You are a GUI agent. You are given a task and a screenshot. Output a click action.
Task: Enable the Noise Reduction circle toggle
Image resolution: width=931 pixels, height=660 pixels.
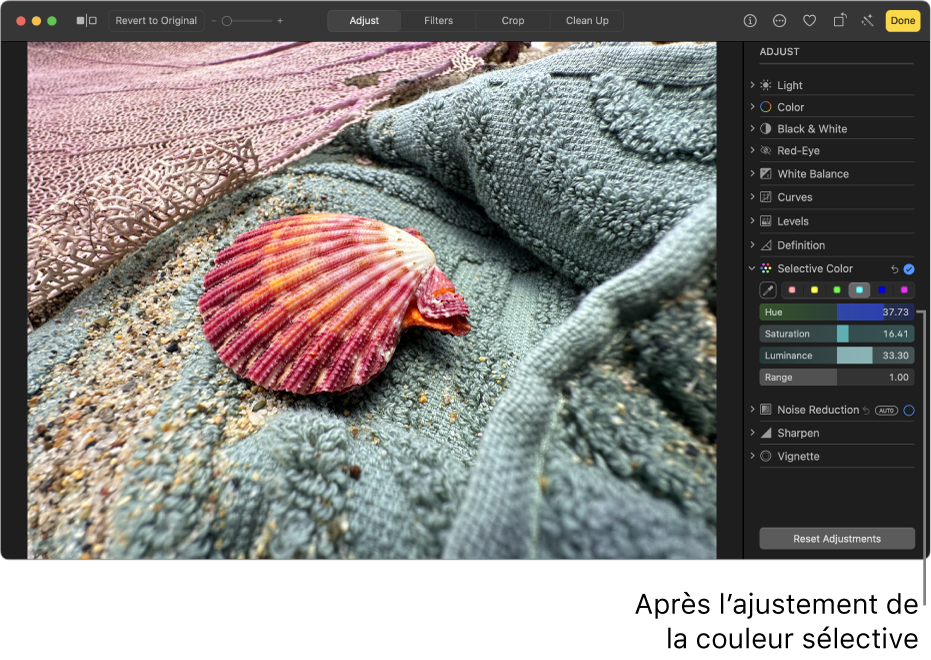909,410
